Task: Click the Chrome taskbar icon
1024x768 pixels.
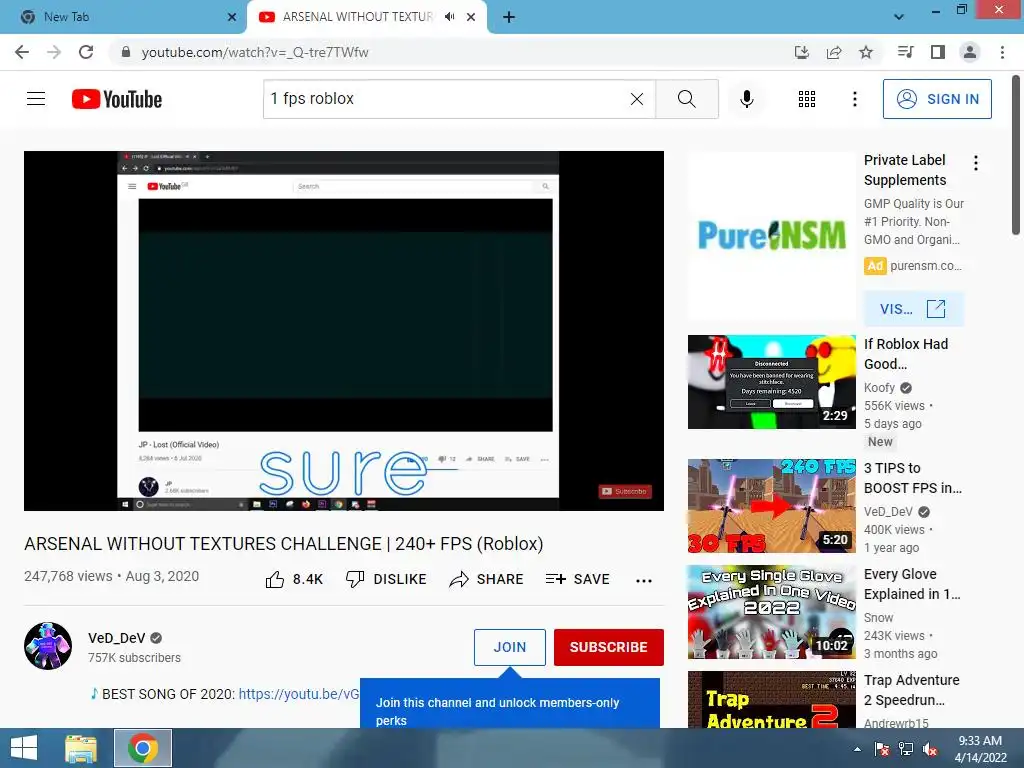Action: [143, 748]
